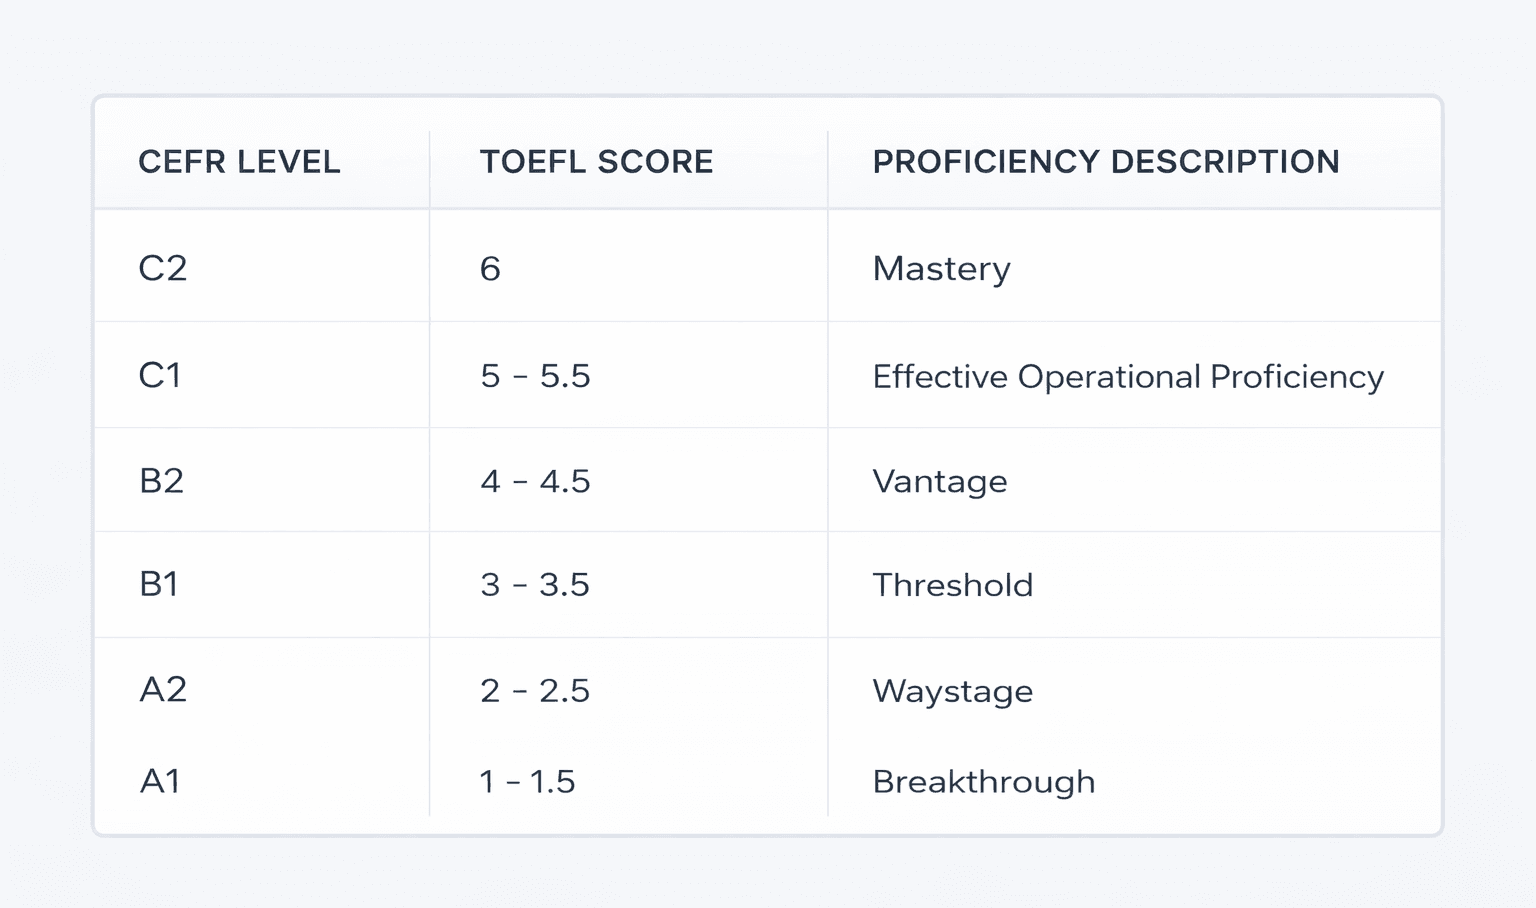
Task: Click the 5 – 5.5 score cell
Action: (x=535, y=376)
